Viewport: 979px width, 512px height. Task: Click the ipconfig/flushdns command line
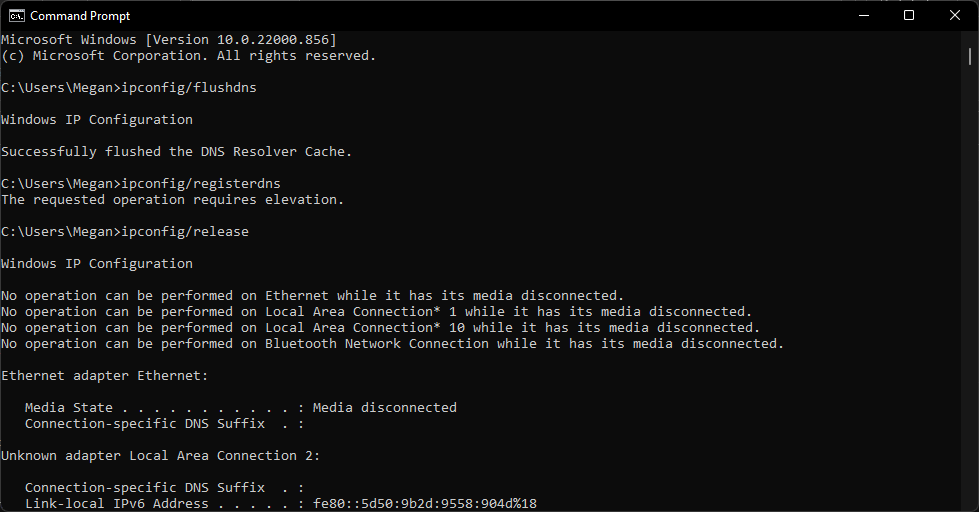point(129,87)
